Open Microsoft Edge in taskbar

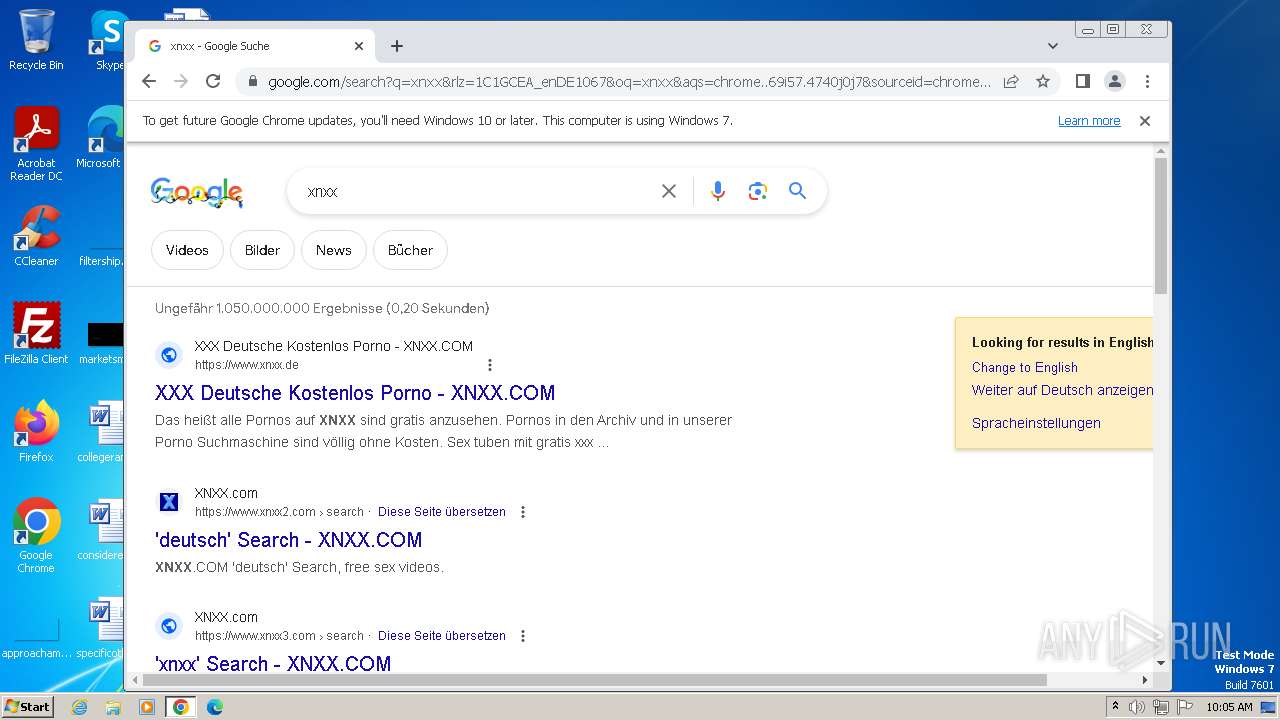215,707
